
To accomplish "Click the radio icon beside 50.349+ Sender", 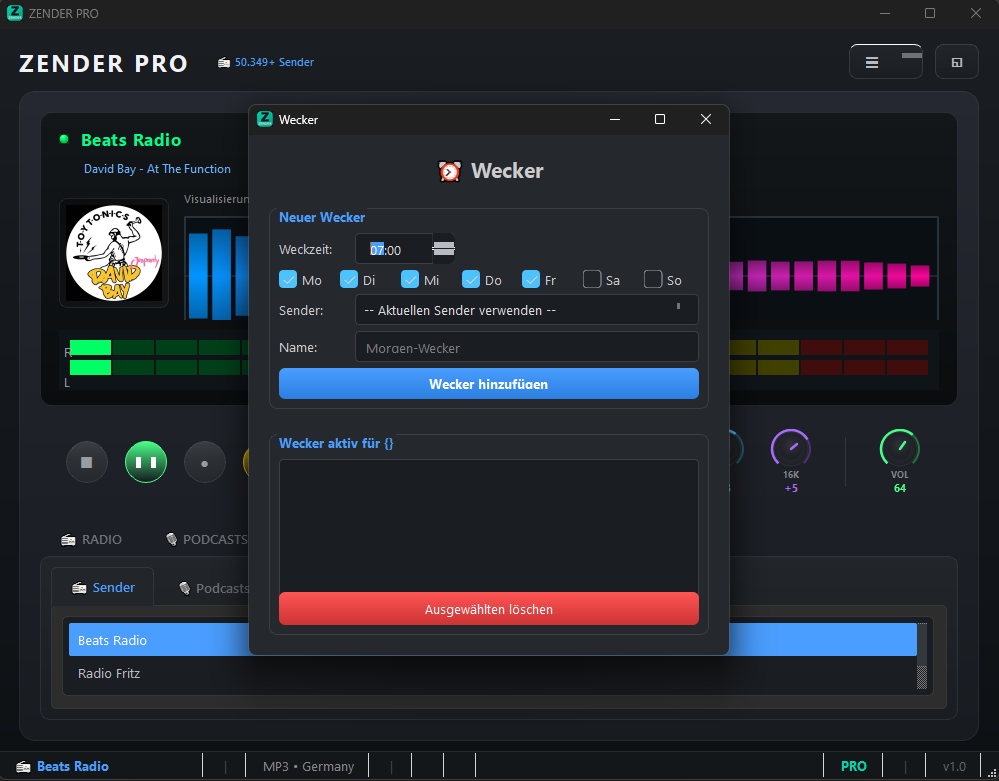I will (224, 63).
